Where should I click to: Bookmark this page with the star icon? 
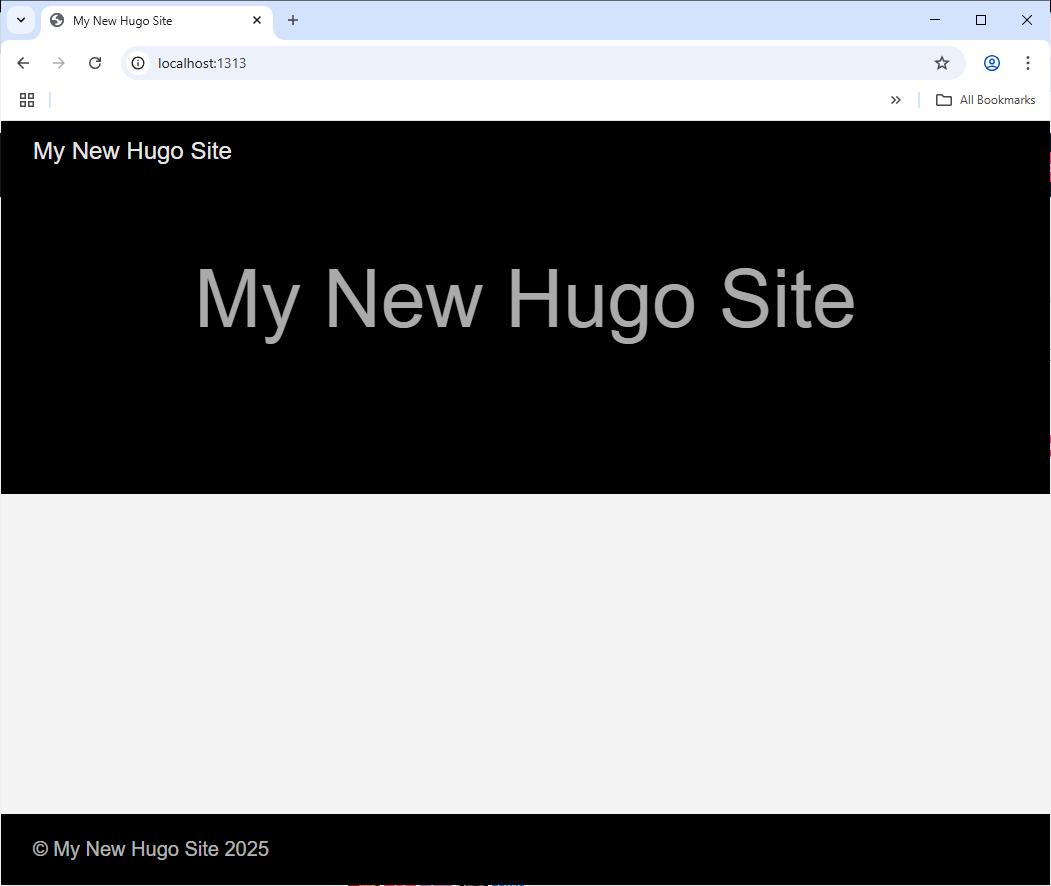(941, 62)
